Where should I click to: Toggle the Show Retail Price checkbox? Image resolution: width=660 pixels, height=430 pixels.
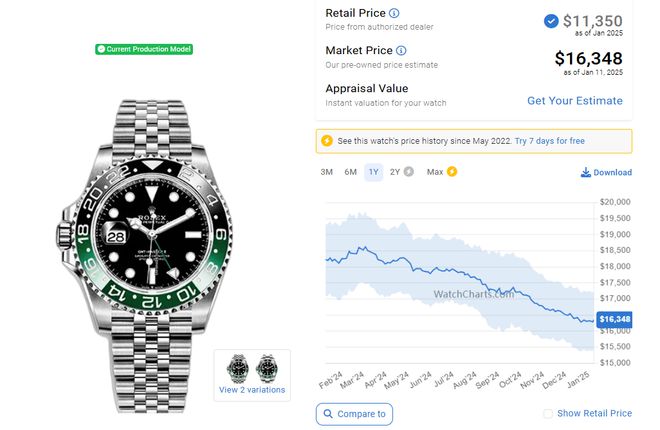(548, 414)
